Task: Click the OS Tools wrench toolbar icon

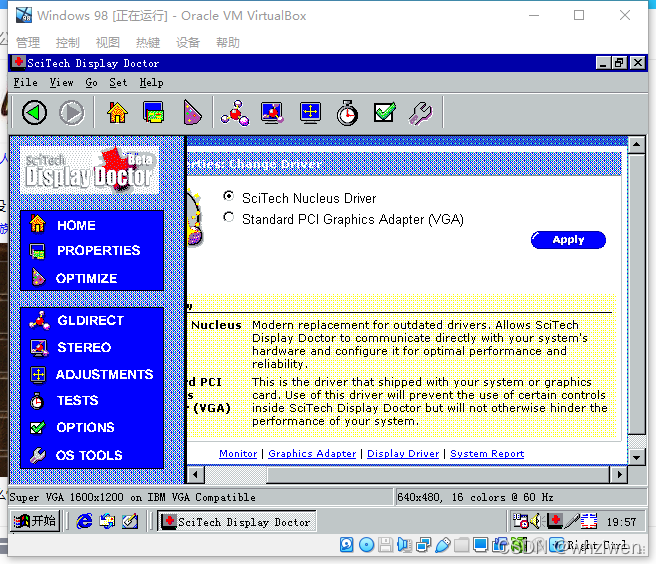Action: point(420,113)
